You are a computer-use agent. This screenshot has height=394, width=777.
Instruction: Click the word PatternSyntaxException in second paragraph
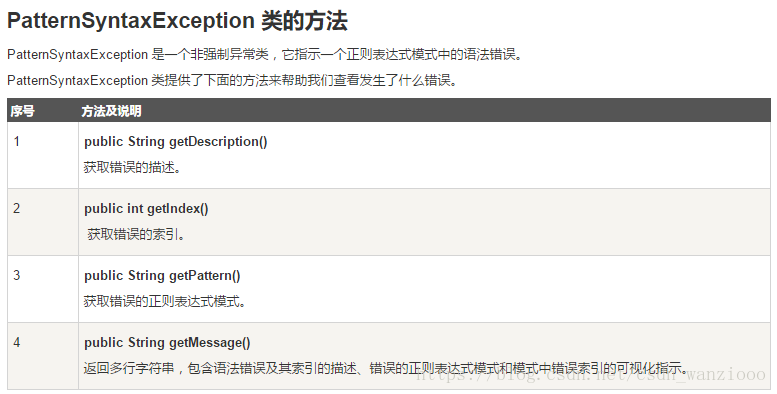tap(77, 80)
